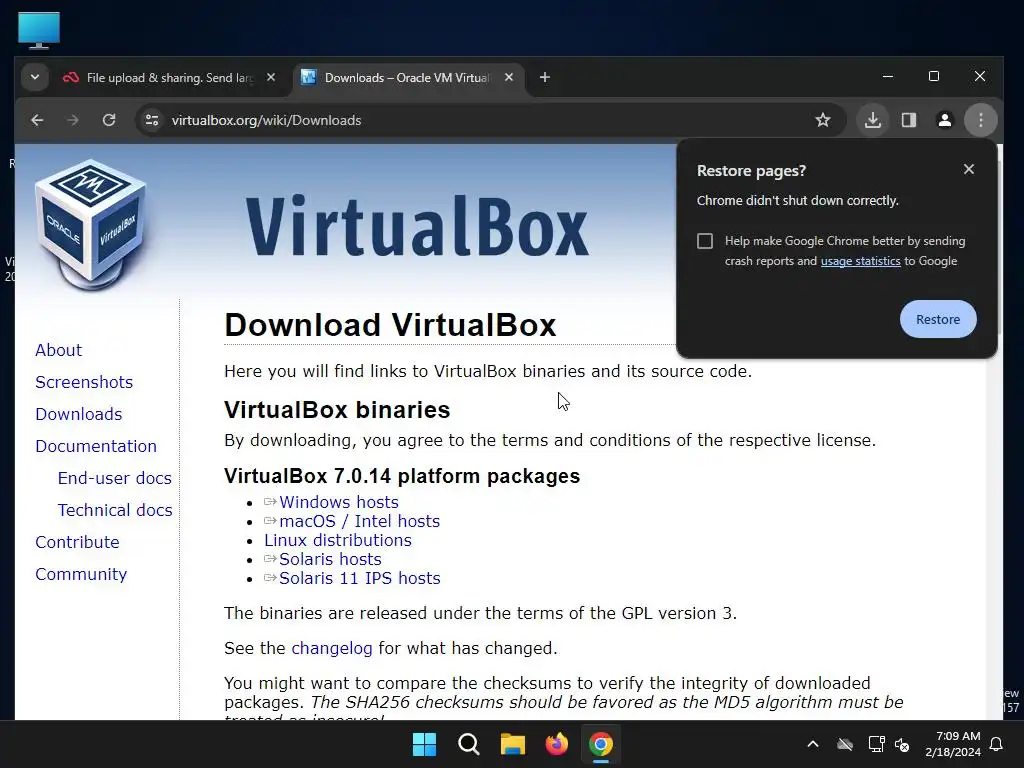Select the Downloads – Oracle VM VirtualBox tab
The image size is (1024, 768).
click(408, 78)
